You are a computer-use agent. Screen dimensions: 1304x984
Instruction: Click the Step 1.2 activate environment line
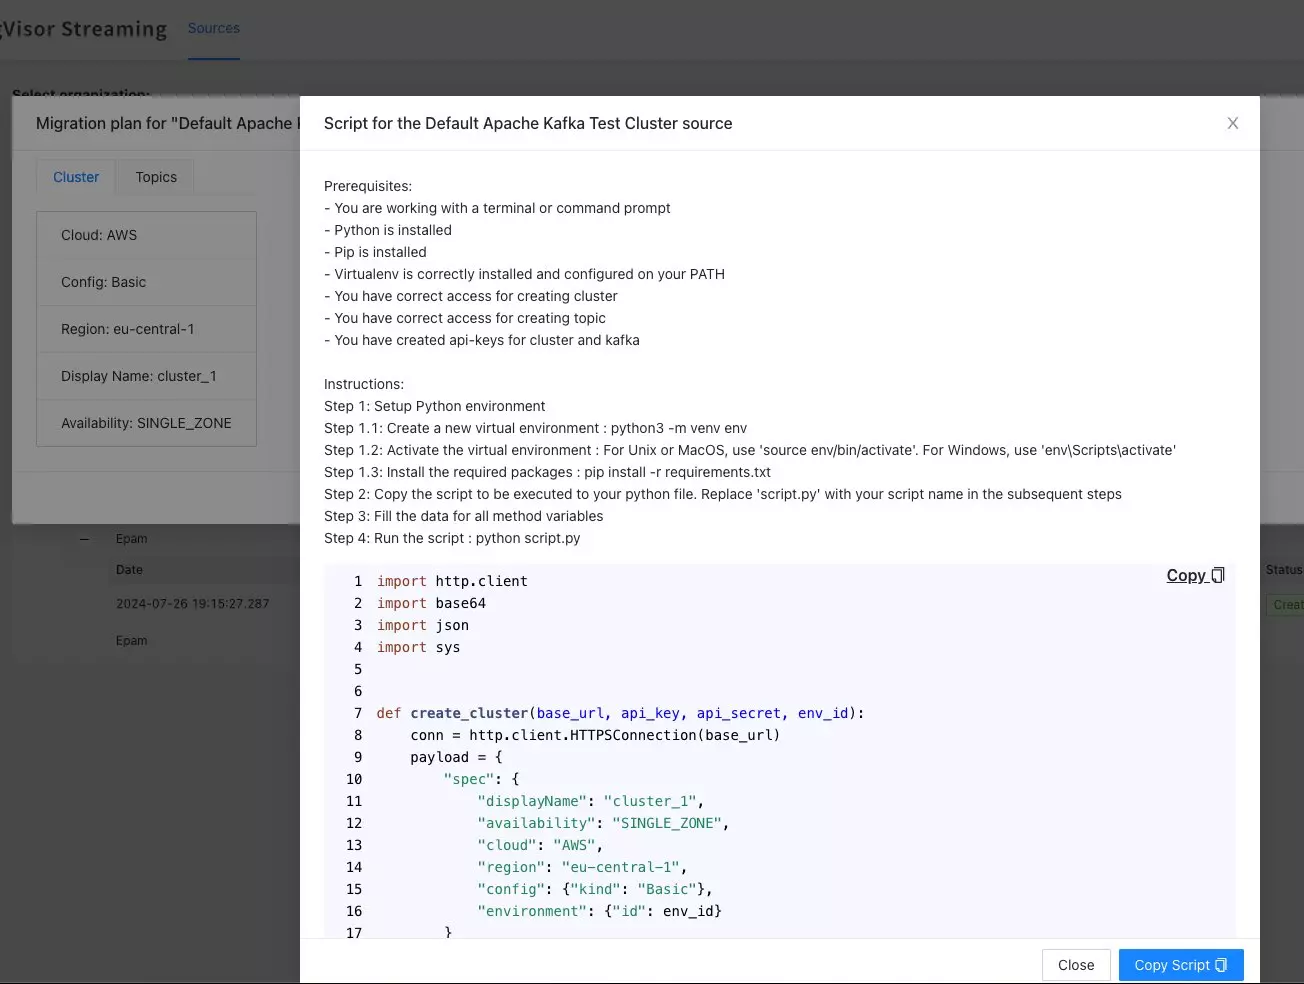click(750, 450)
